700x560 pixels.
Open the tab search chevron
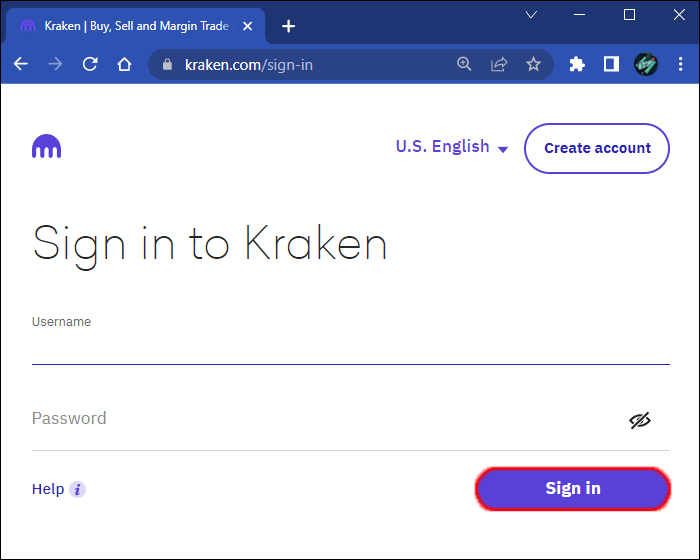click(x=531, y=15)
